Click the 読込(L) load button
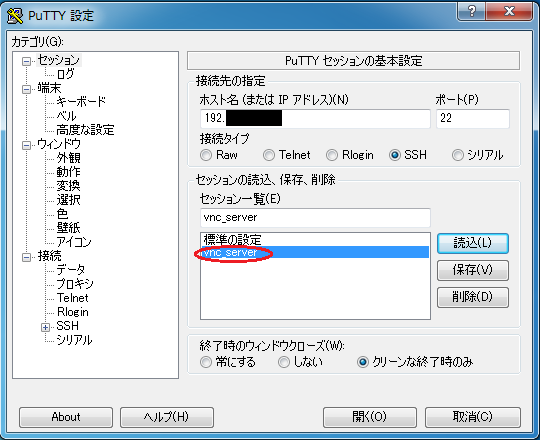This screenshot has width=540, height=440. click(x=472, y=243)
